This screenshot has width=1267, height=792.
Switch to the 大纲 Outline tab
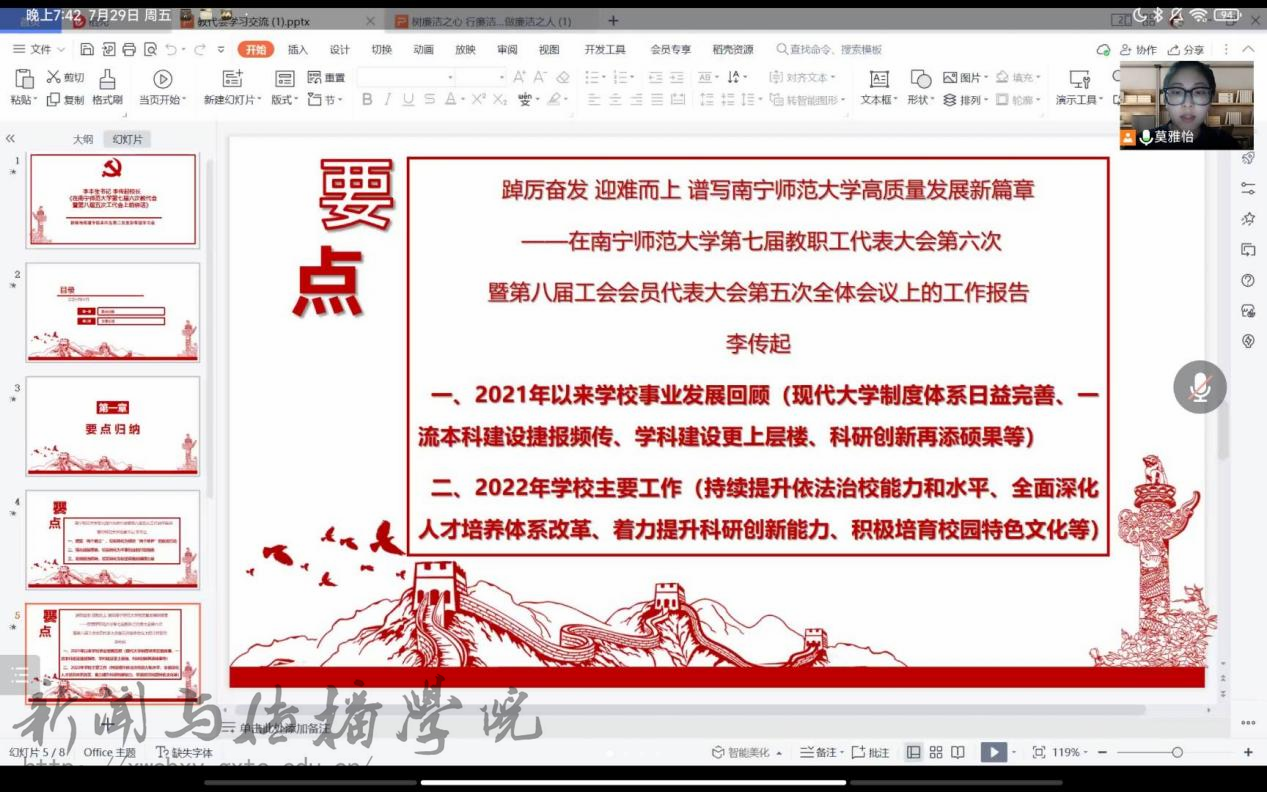(x=83, y=139)
